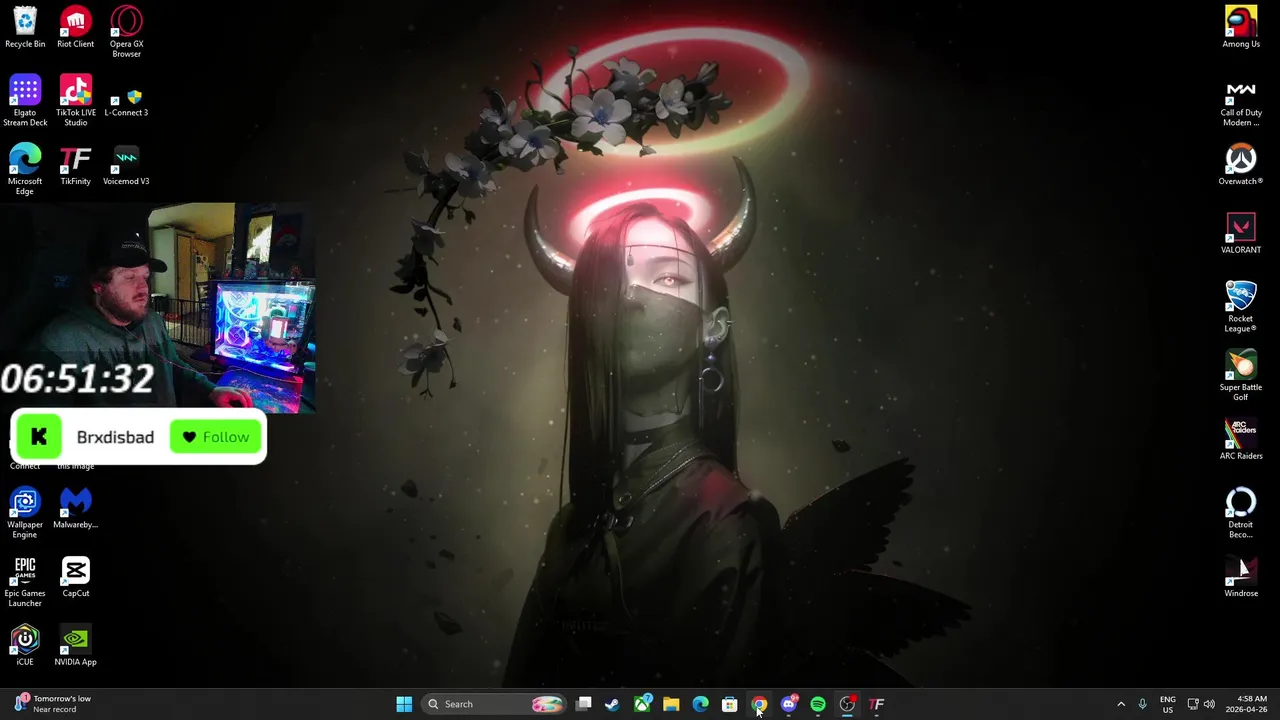Select the NVIDIA App shortcut
Viewport: 1280px width, 720px height.
pyautogui.click(x=76, y=646)
